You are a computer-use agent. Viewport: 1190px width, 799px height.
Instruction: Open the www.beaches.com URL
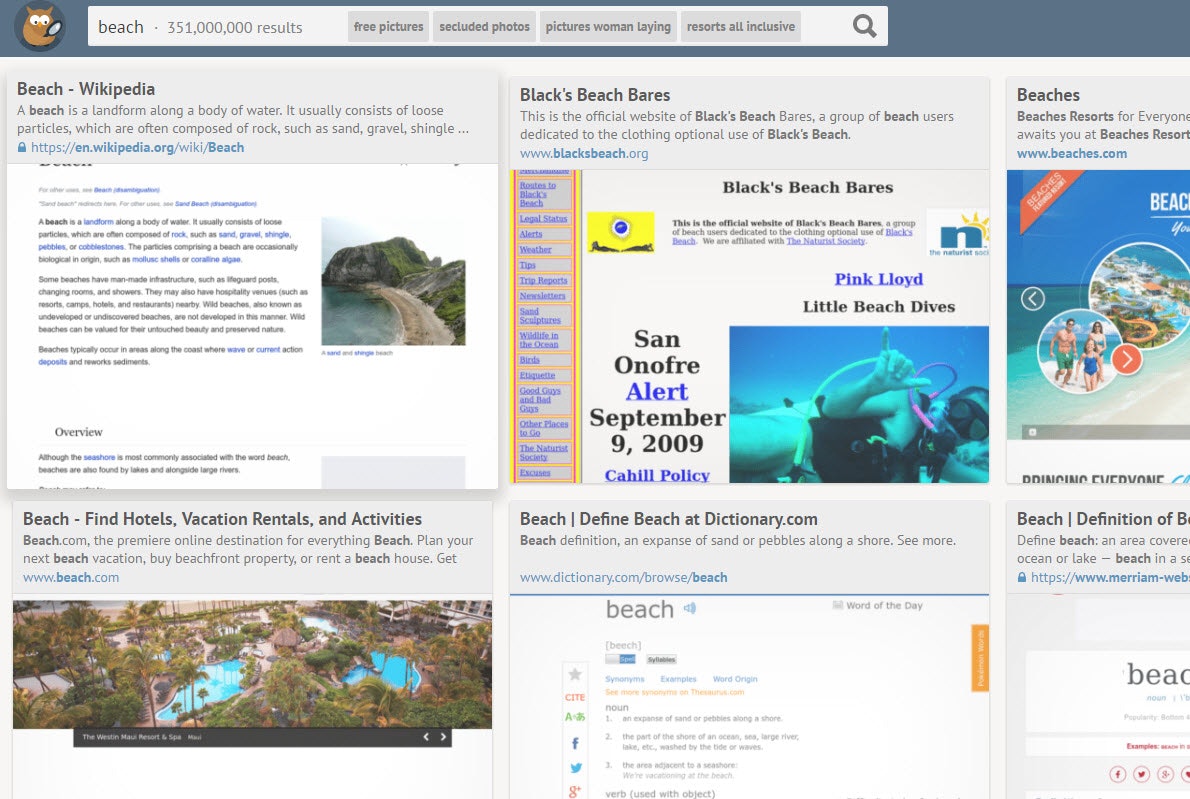pos(1072,153)
